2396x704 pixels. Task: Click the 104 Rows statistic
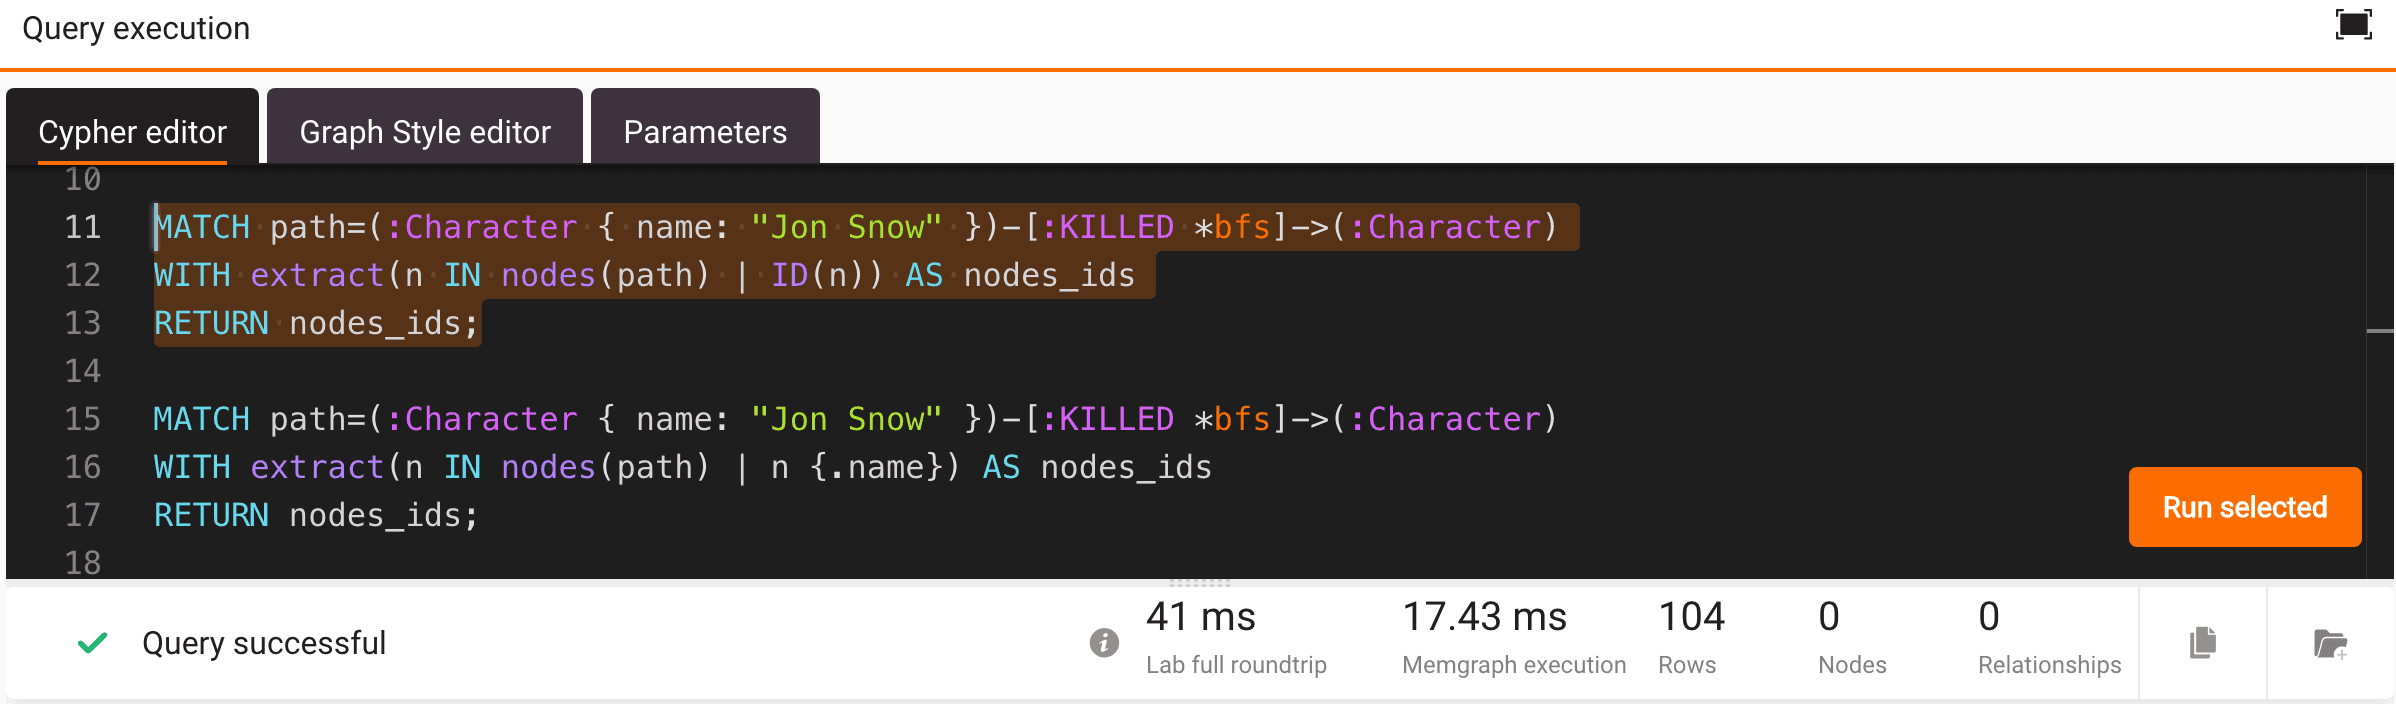pos(1691,637)
